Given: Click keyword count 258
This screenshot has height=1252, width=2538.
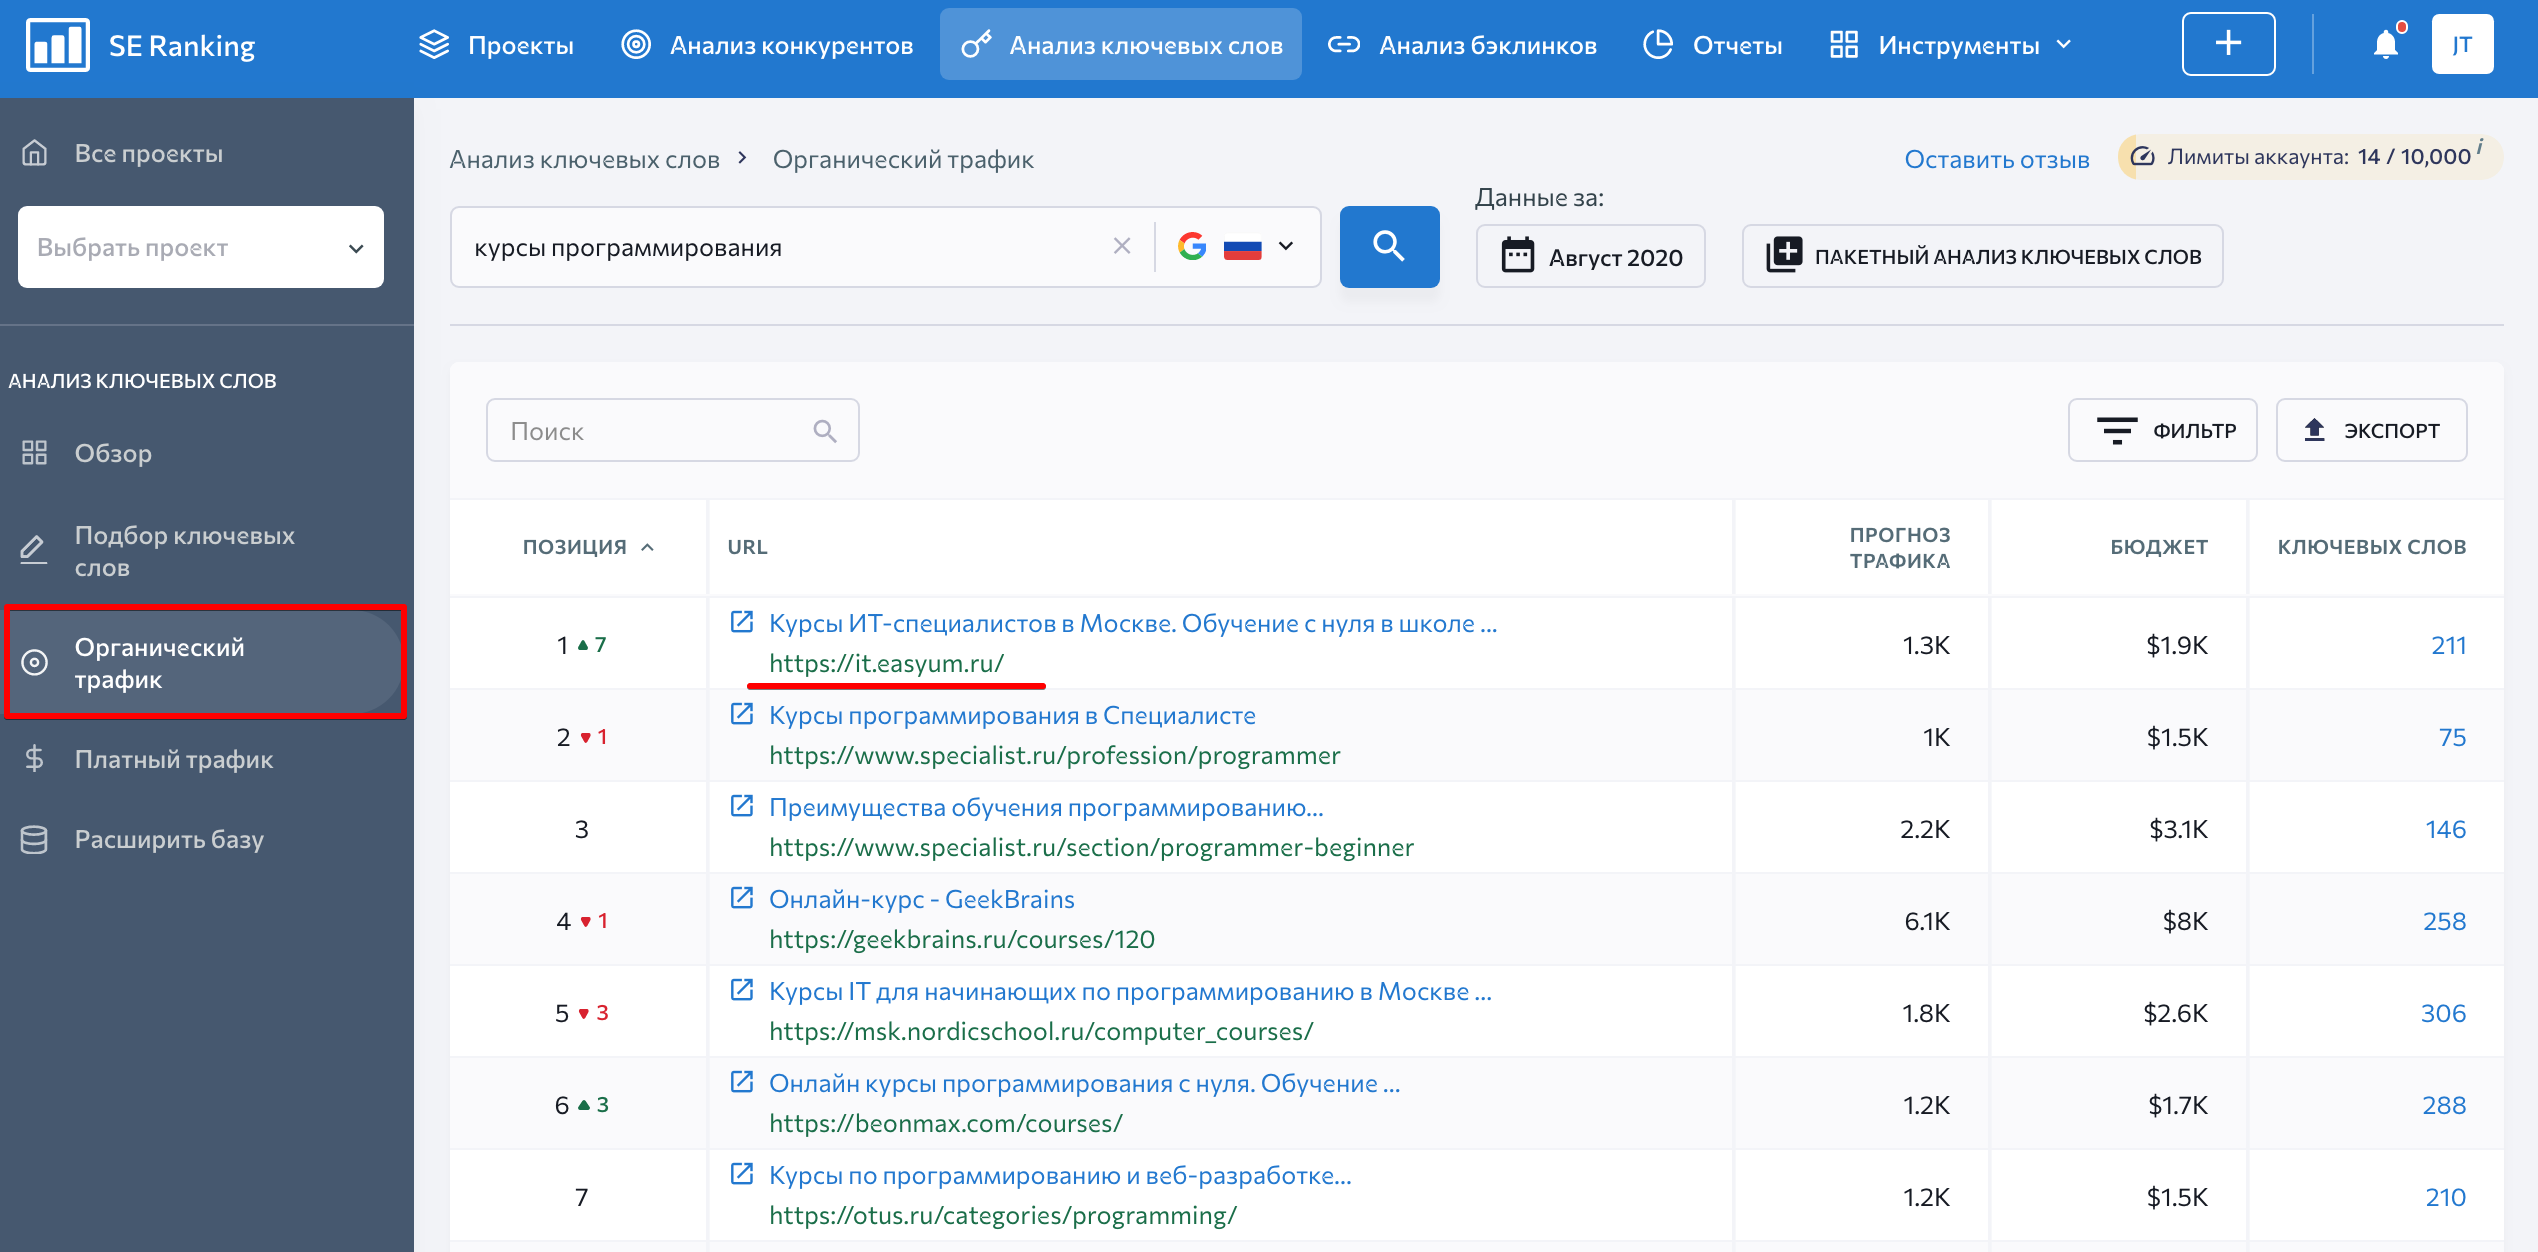Looking at the screenshot, I should point(2444,921).
